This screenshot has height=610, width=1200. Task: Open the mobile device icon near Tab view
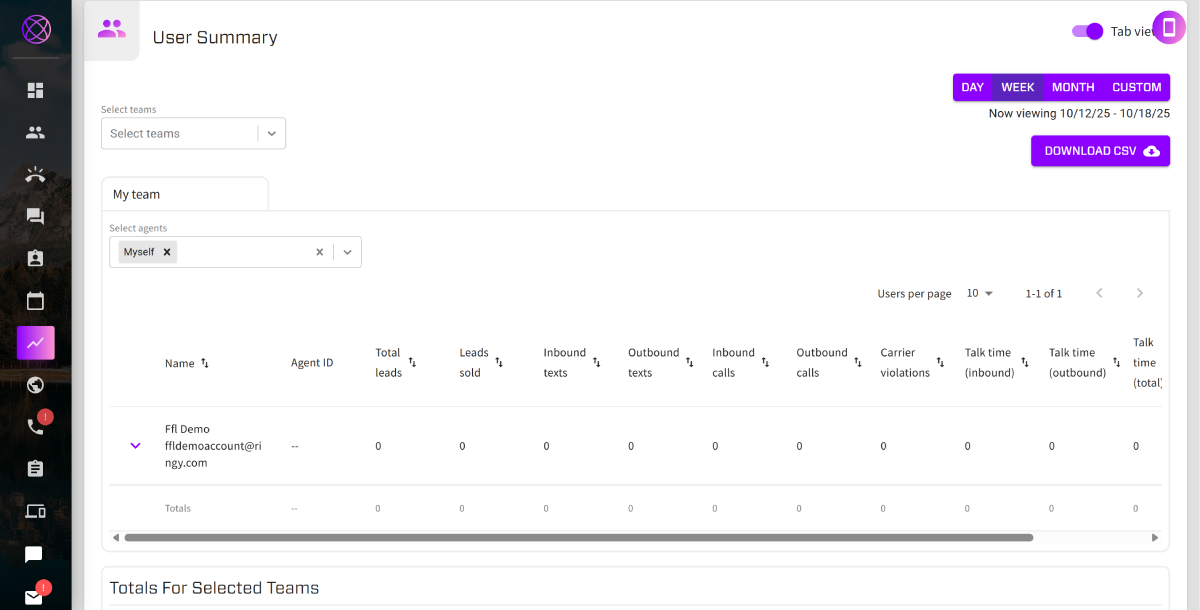click(x=1168, y=25)
